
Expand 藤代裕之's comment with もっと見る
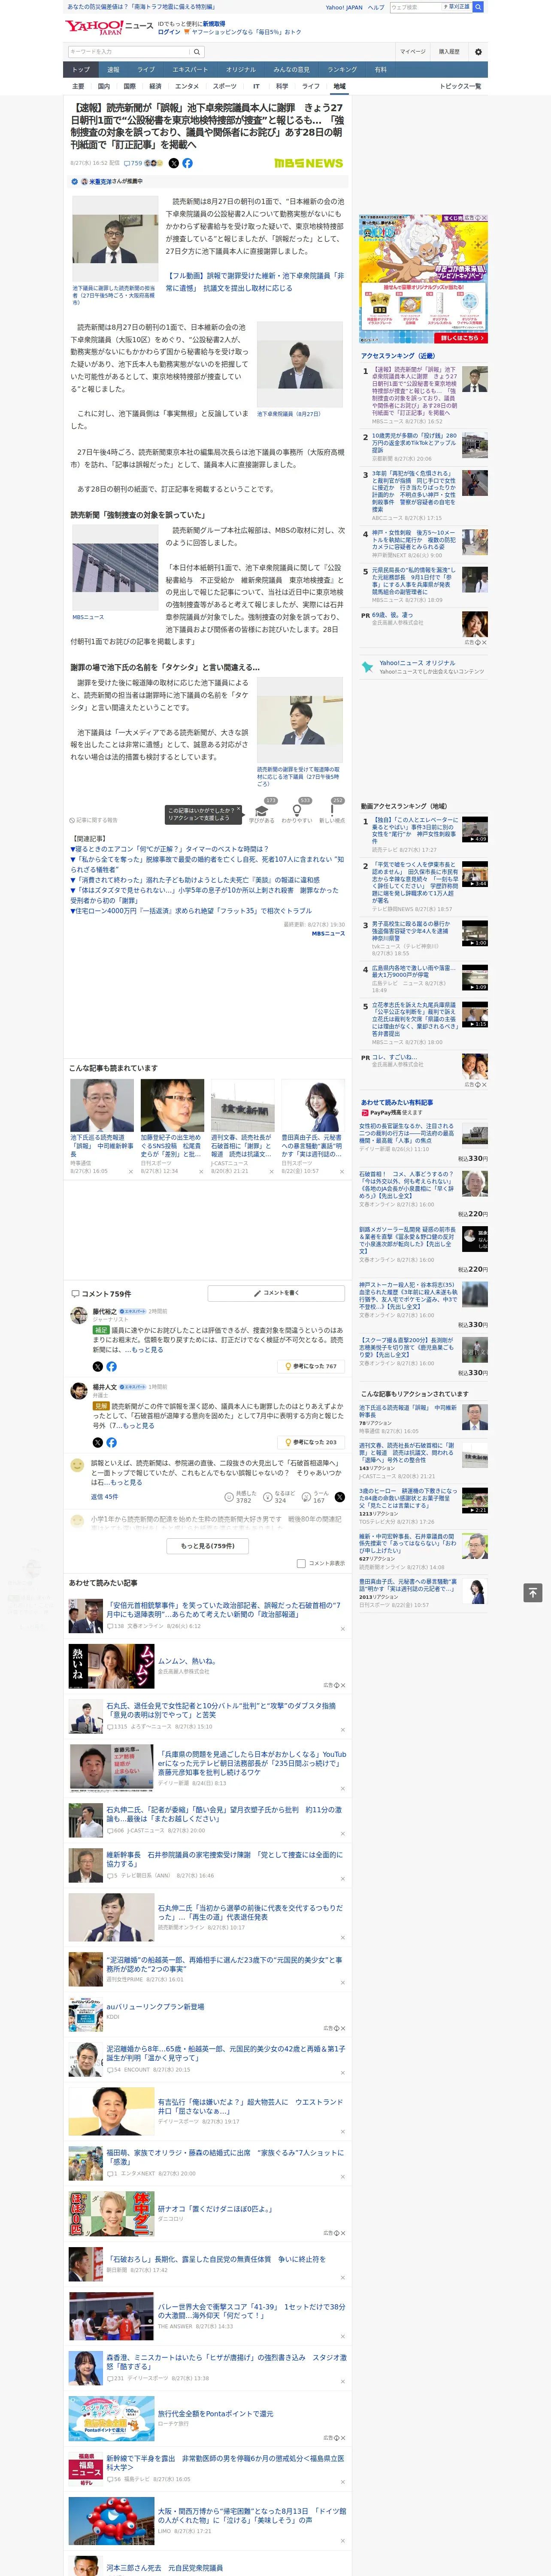click(147, 1350)
